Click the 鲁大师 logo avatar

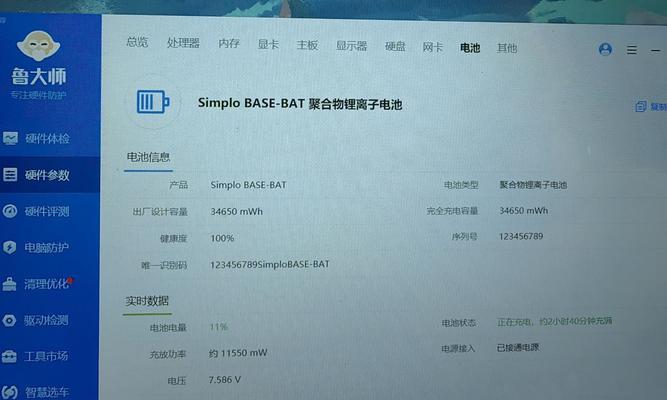click(38, 45)
